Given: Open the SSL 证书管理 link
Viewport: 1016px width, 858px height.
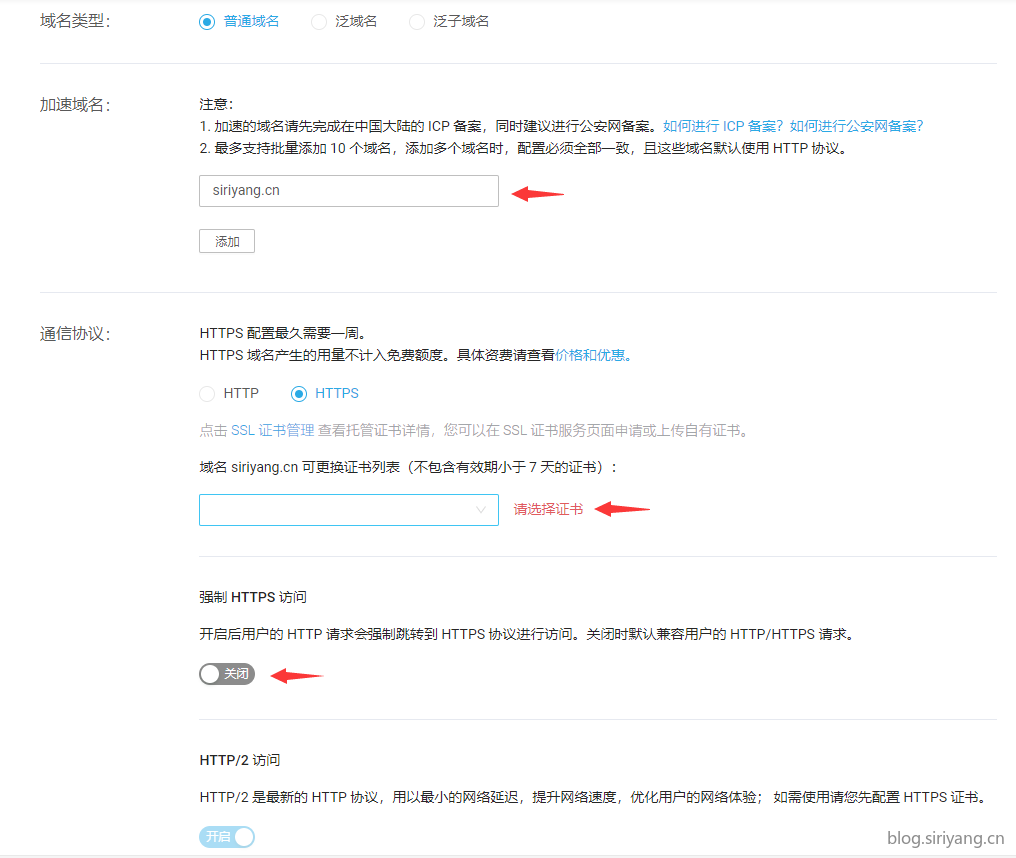Looking at the screenshot, I should tap(272, 431).
